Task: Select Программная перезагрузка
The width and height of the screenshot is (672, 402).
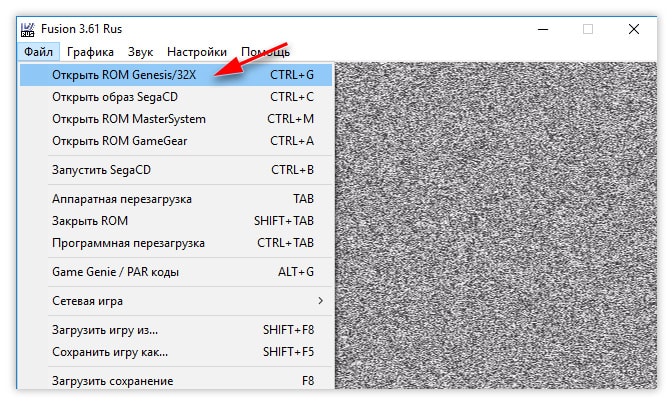Action: [176, 243]
